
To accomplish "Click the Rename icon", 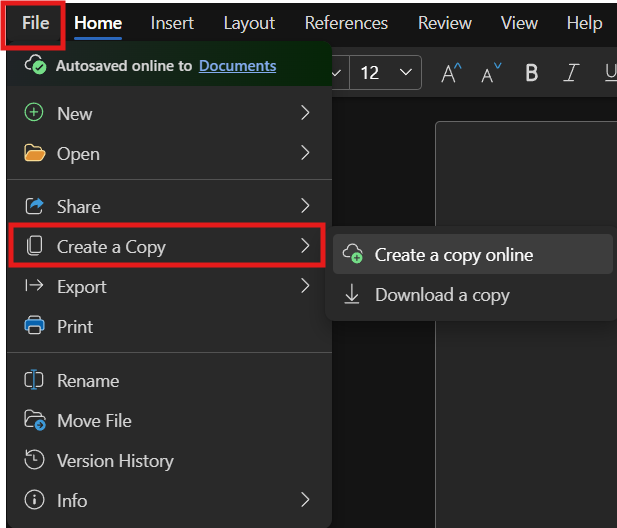I will [34, 381].
